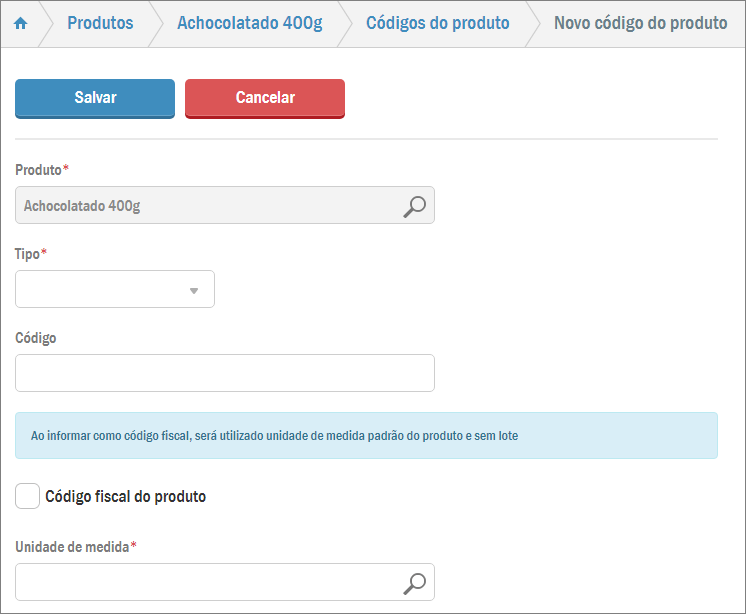Click inside the Unidade de medida field

(x=205, y=582)
